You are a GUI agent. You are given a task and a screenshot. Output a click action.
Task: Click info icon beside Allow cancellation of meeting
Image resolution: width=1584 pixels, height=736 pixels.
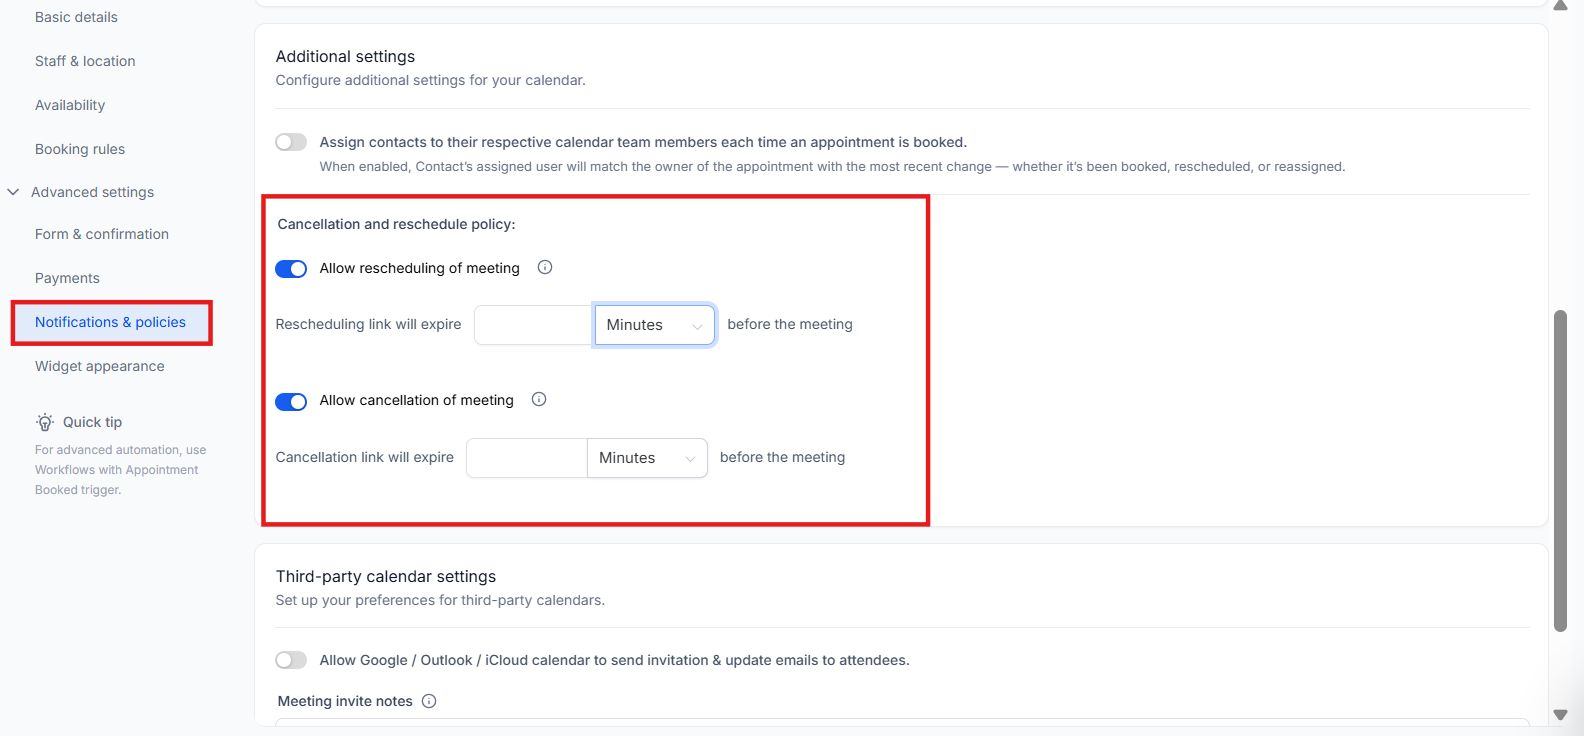539,399
